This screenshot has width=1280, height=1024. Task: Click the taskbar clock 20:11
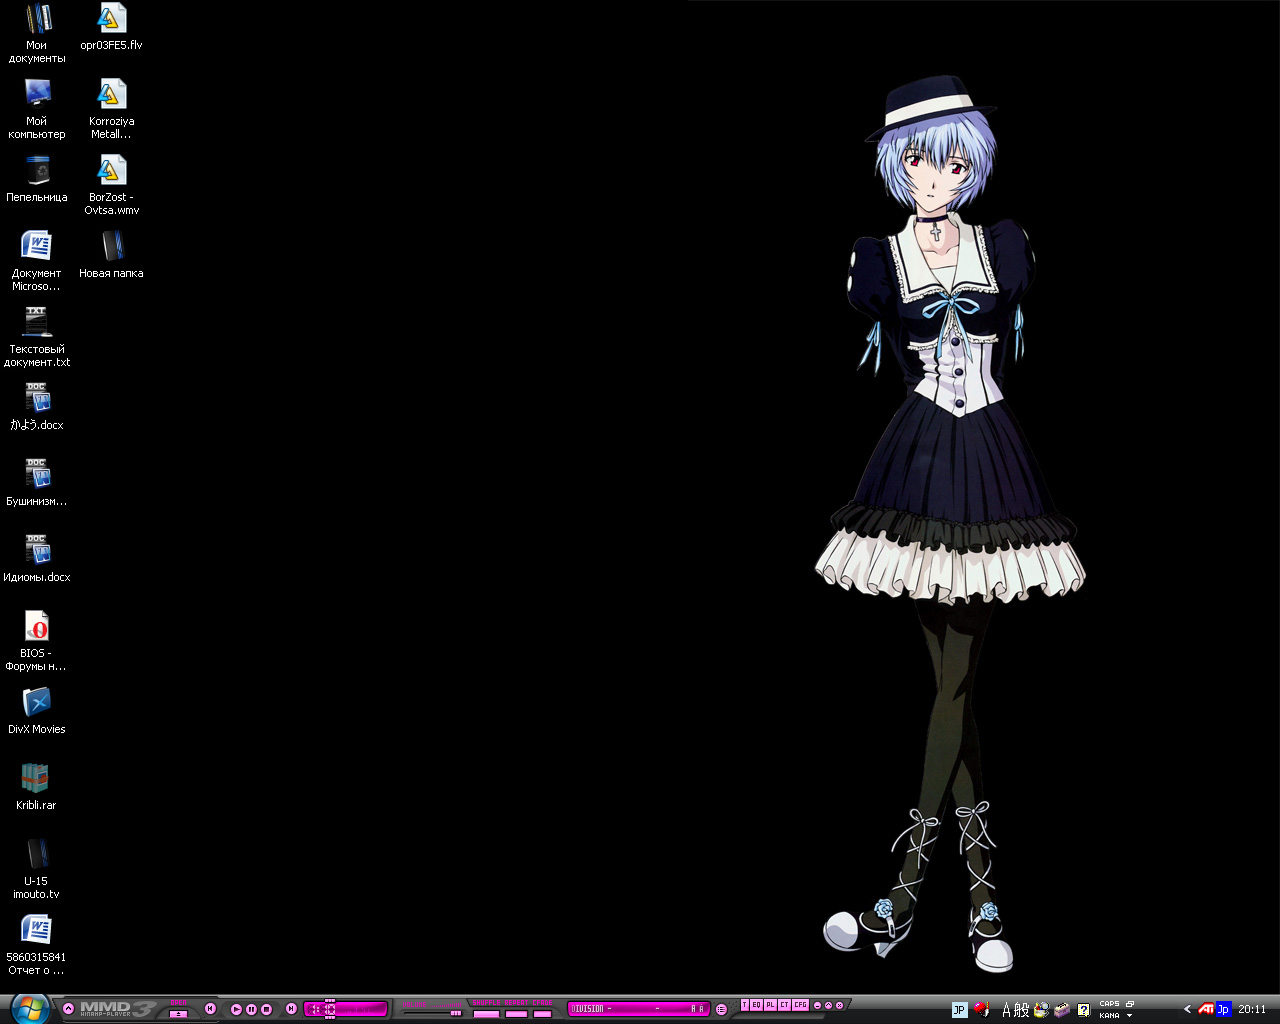tap(1252, 1009)
